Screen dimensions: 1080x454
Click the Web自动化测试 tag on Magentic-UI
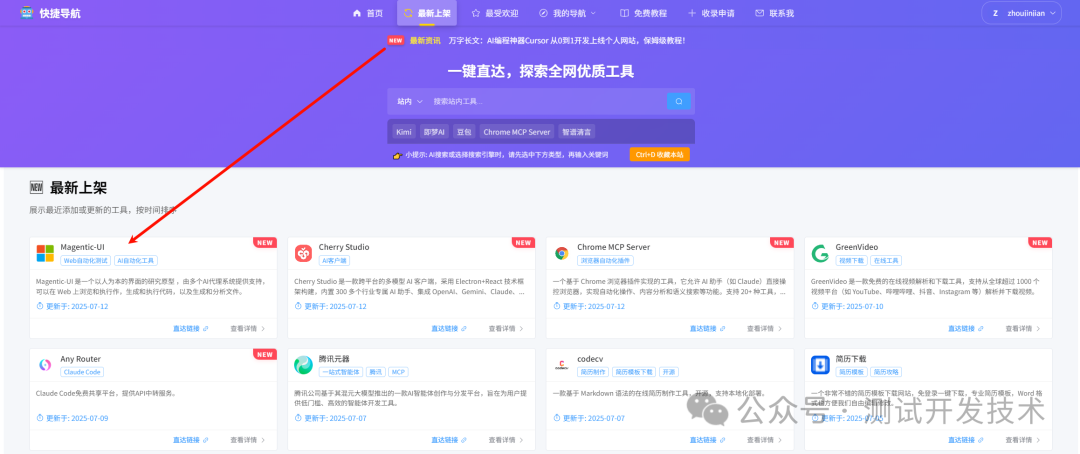(x=86, y=261)
